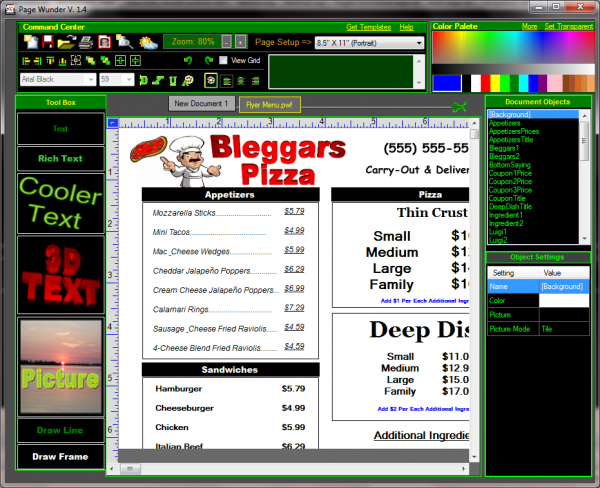Center-align the text
Image resolution: width=600 pixels, height=488 pixels.
[x=241, y=81]
